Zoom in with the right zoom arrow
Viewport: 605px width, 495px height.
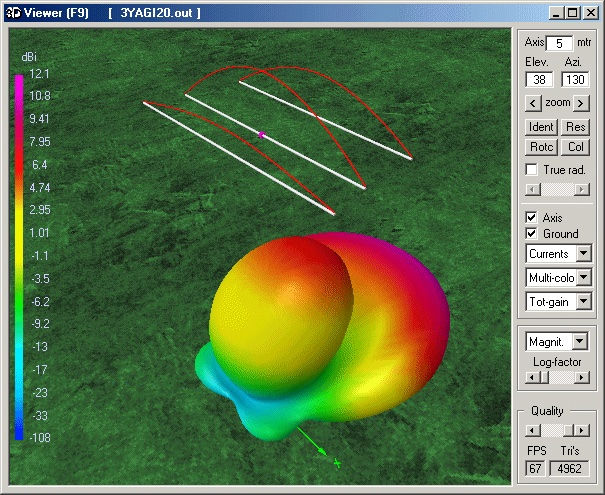tap(581, 103)
